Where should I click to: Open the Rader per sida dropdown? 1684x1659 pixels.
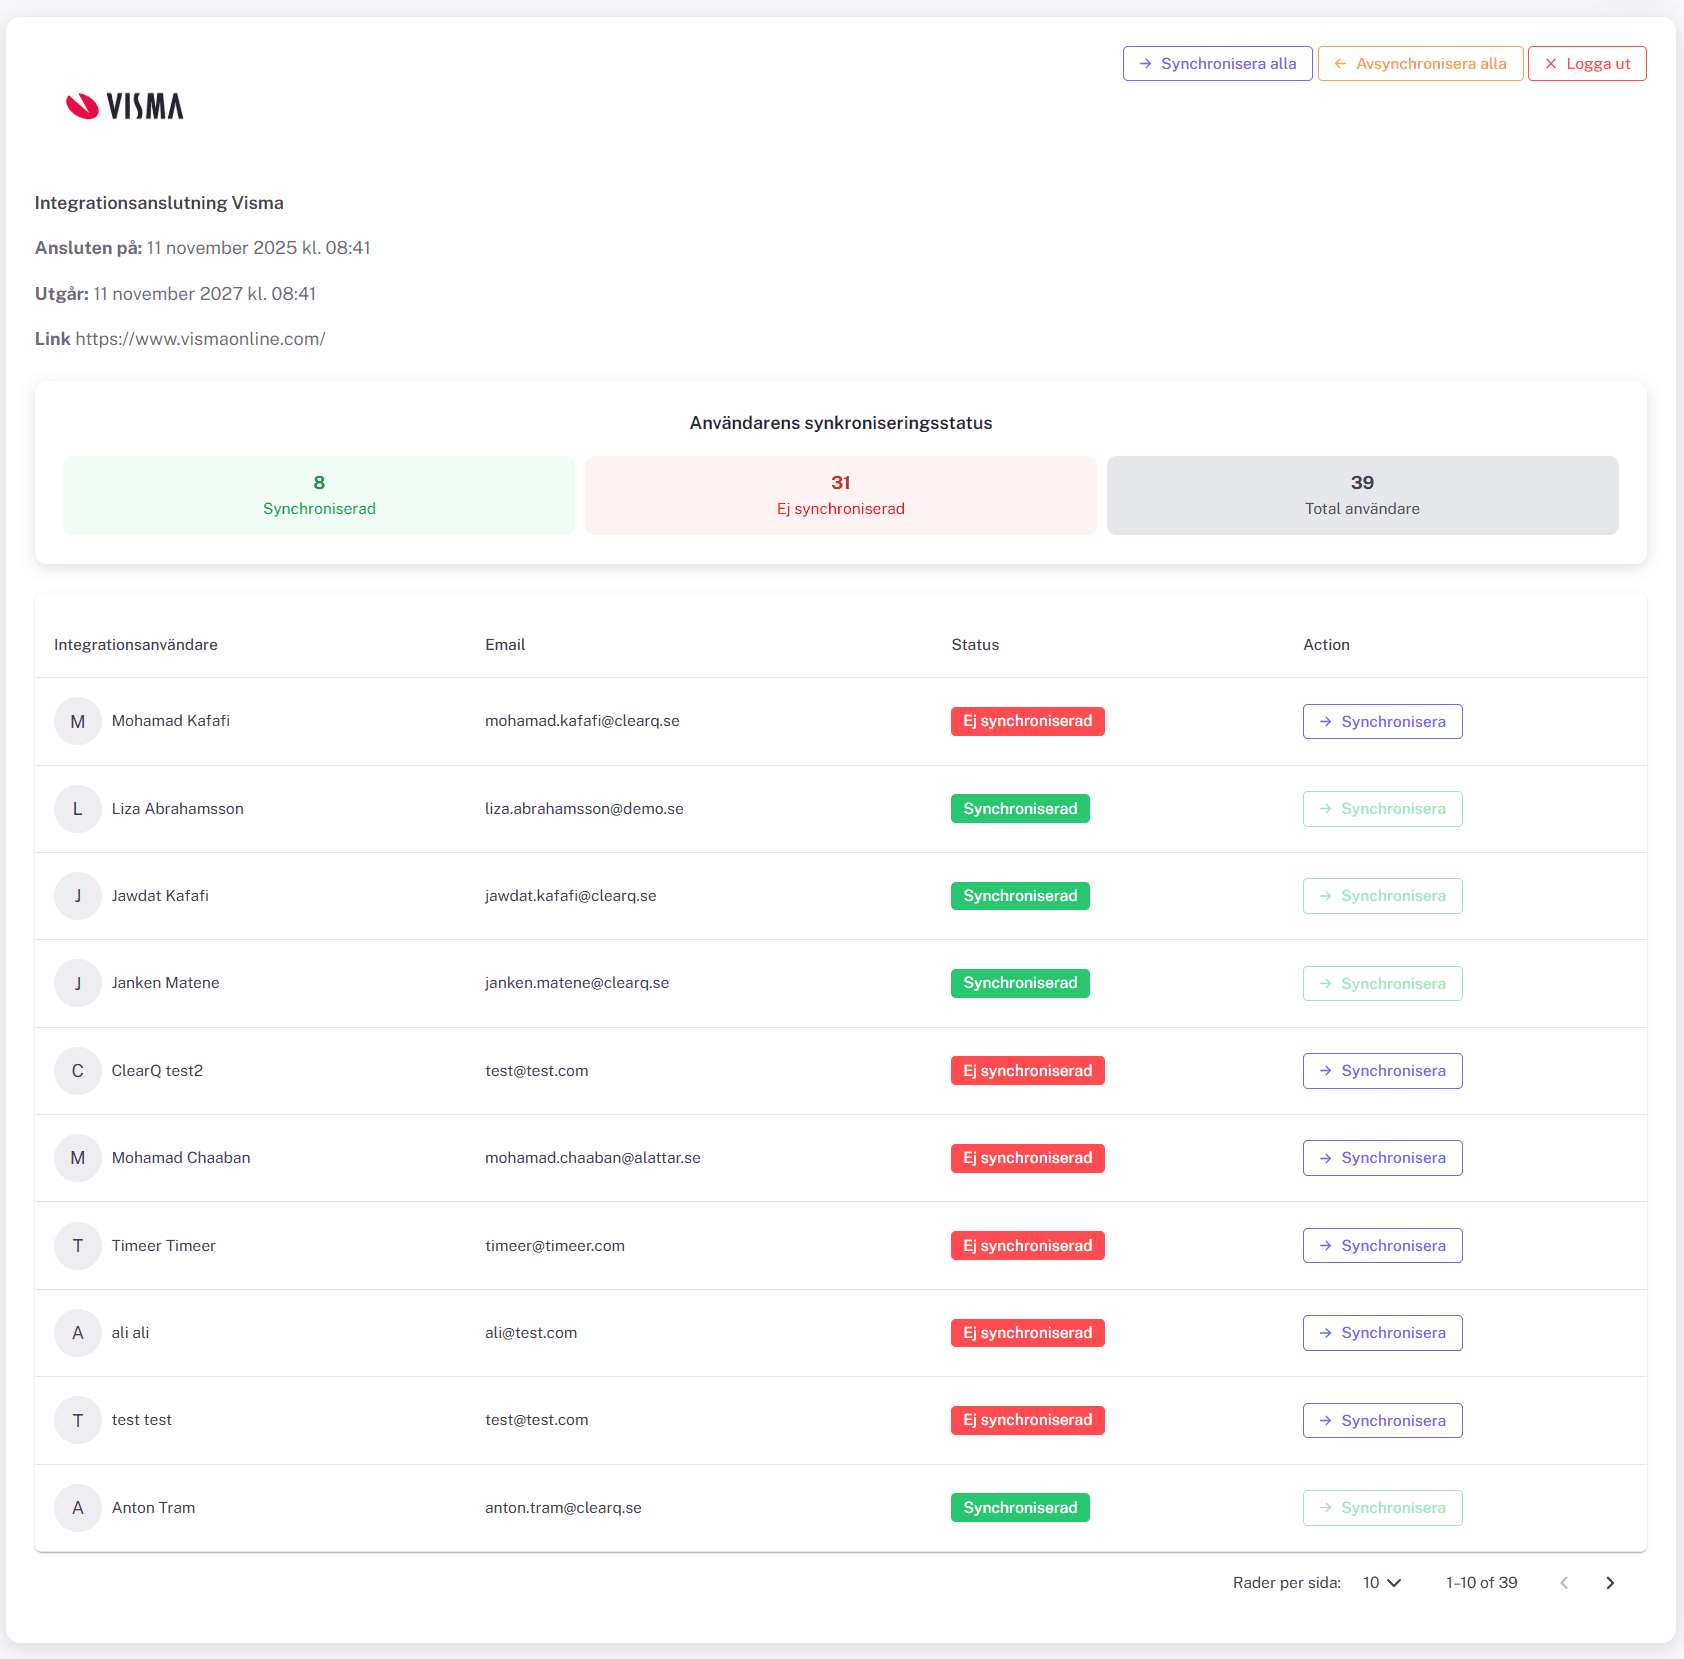coord(1380,1582)
